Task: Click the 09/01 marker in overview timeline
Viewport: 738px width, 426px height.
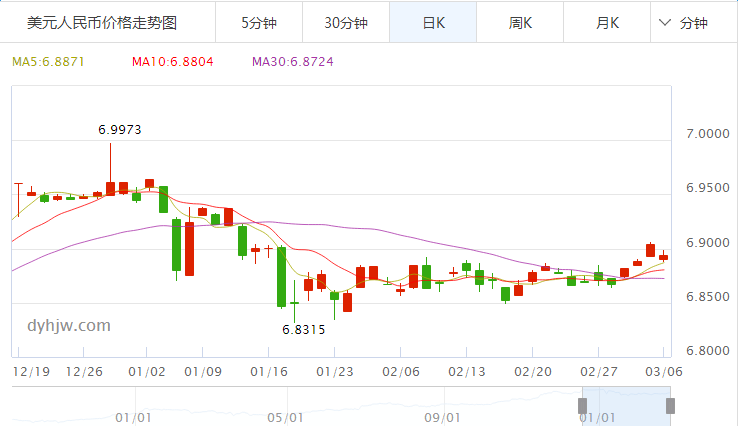Action: 442,418
